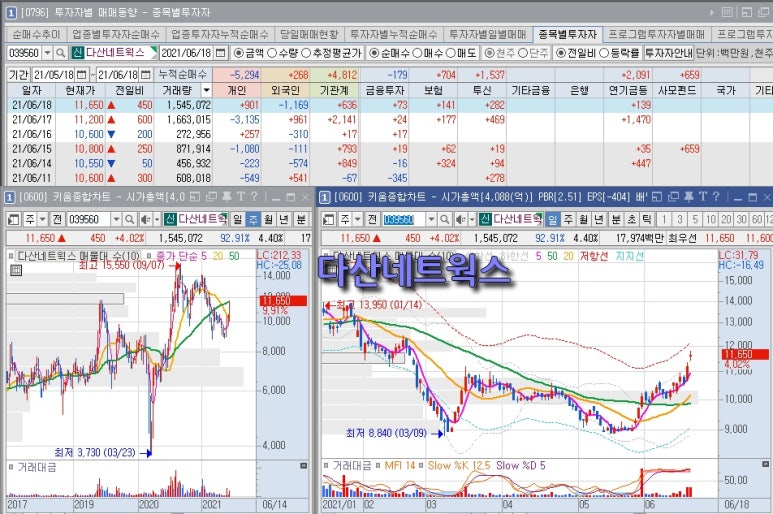Expand the stock code dropdown in the left chart

coord(116,219)
